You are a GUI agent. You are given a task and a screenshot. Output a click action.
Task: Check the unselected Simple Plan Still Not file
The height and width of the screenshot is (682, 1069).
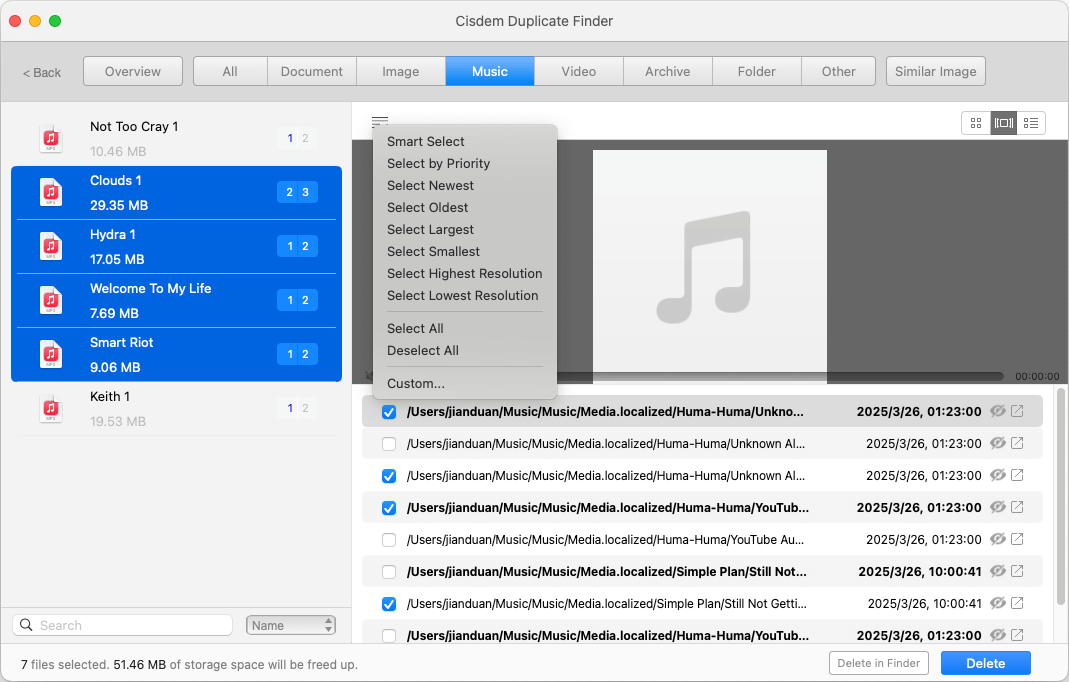click(x=389, y=571)
